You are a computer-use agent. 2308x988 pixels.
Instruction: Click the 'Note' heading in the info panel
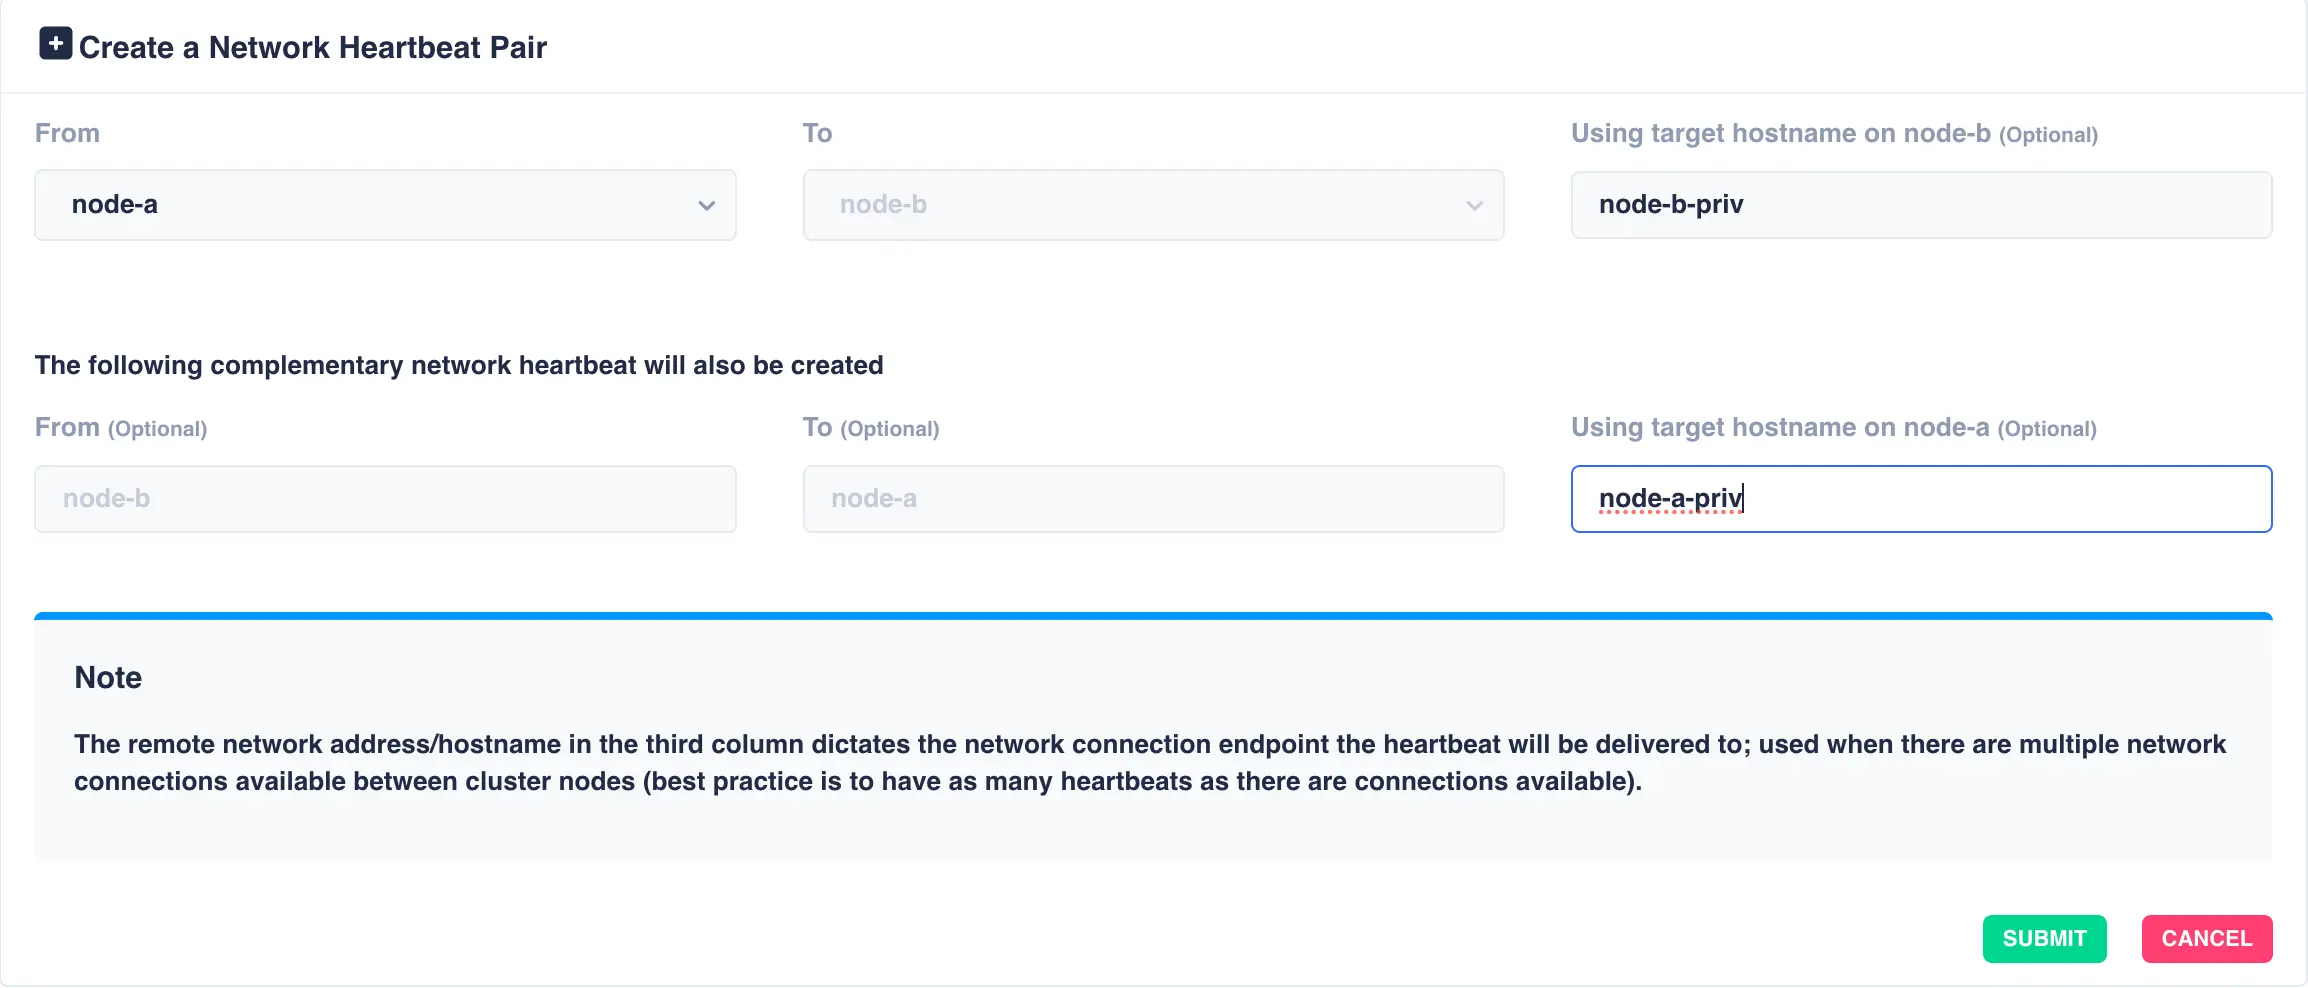coord(107,677)
